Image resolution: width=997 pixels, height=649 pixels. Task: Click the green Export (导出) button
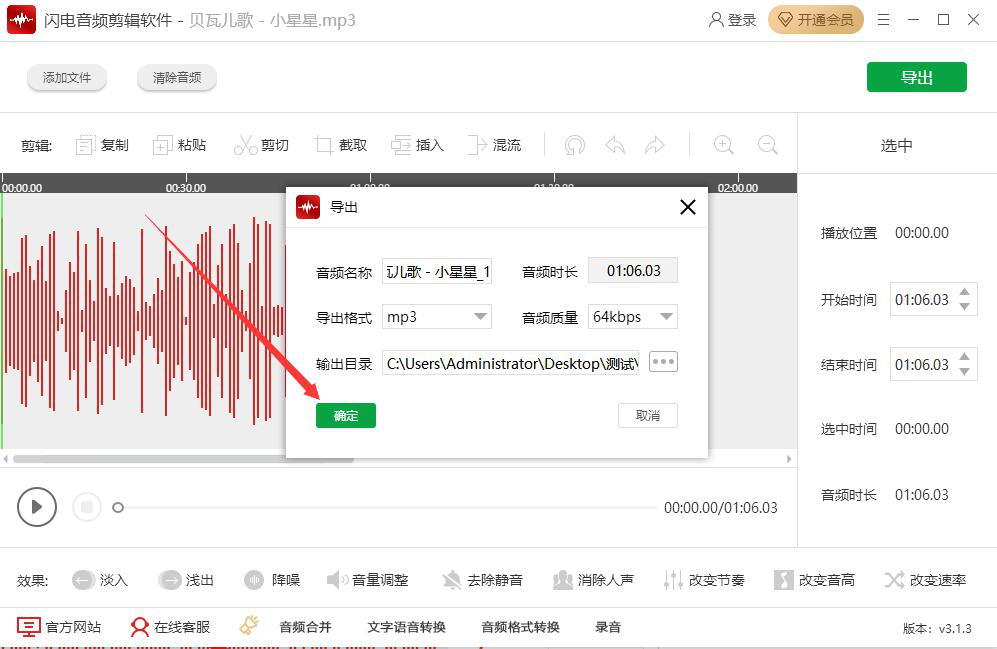(x=917, y=77)
